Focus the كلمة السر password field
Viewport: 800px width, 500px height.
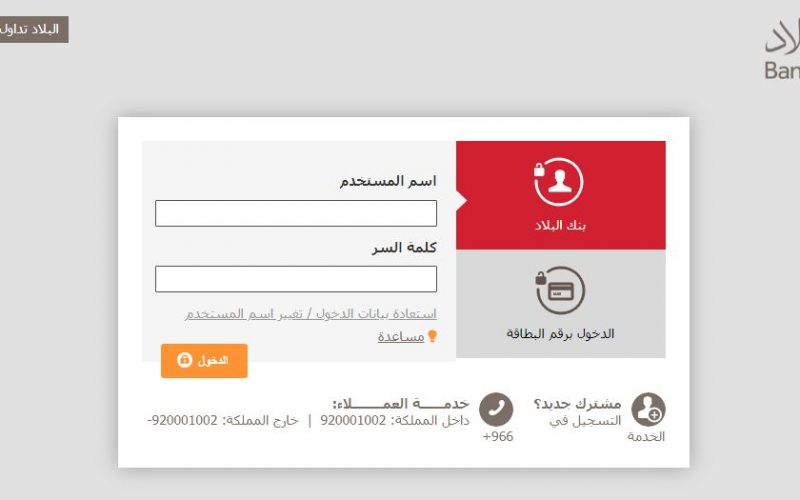(x=296, y=279)
